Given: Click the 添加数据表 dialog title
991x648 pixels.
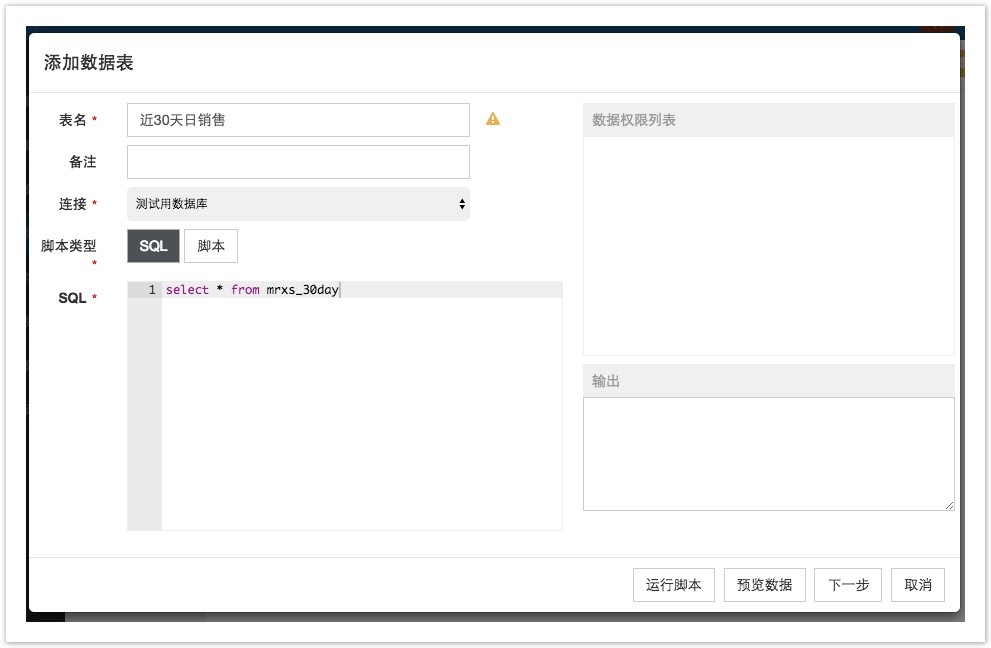Looking at the screenshot, I should click(88, 63).
